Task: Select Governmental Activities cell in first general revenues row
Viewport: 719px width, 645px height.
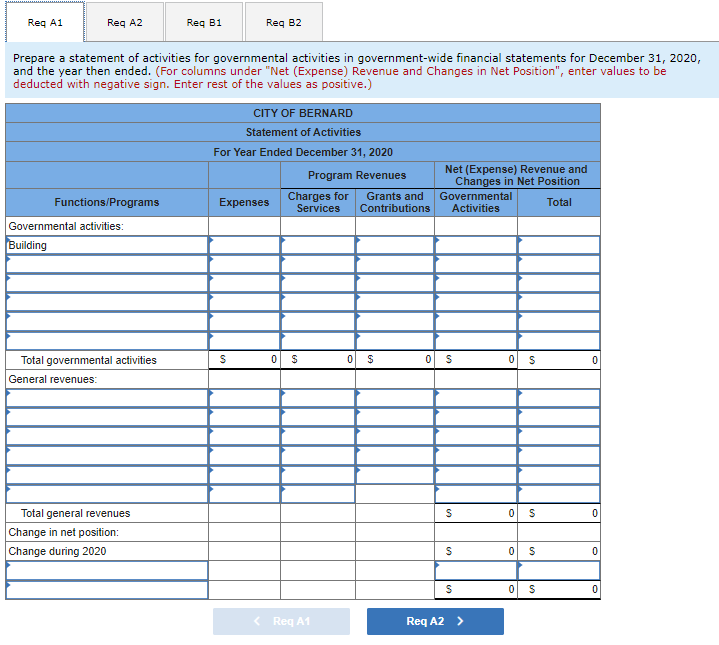Action: click(476, 398)
